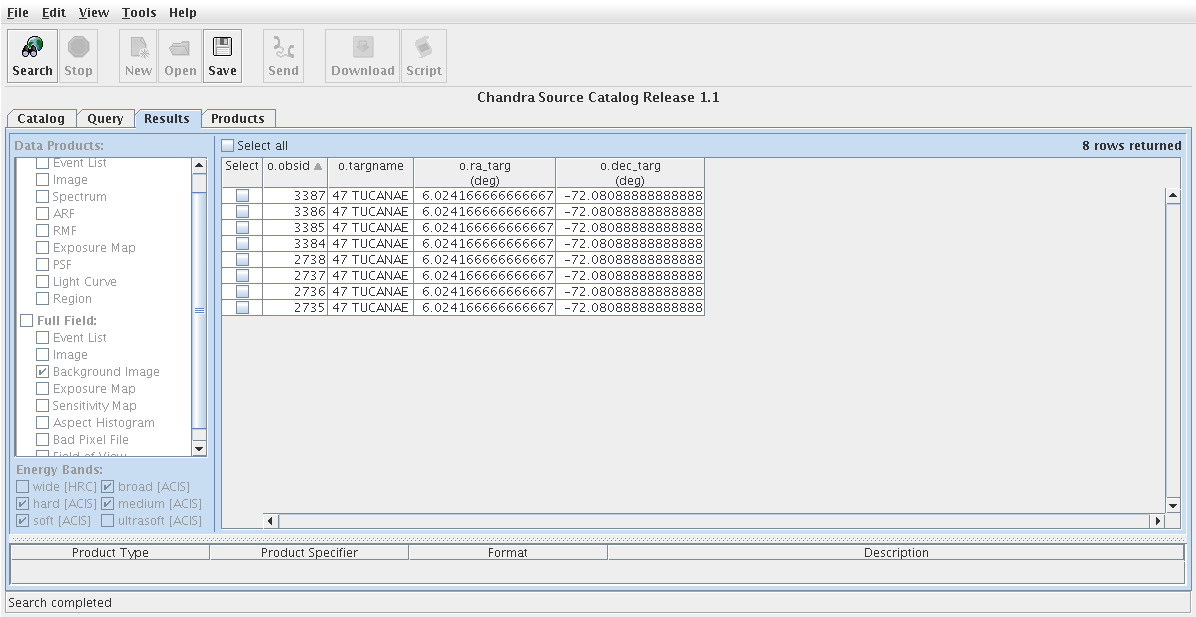Toggle the soft [ACIS] energy band
1196x617 pixels.
point(23,521)
